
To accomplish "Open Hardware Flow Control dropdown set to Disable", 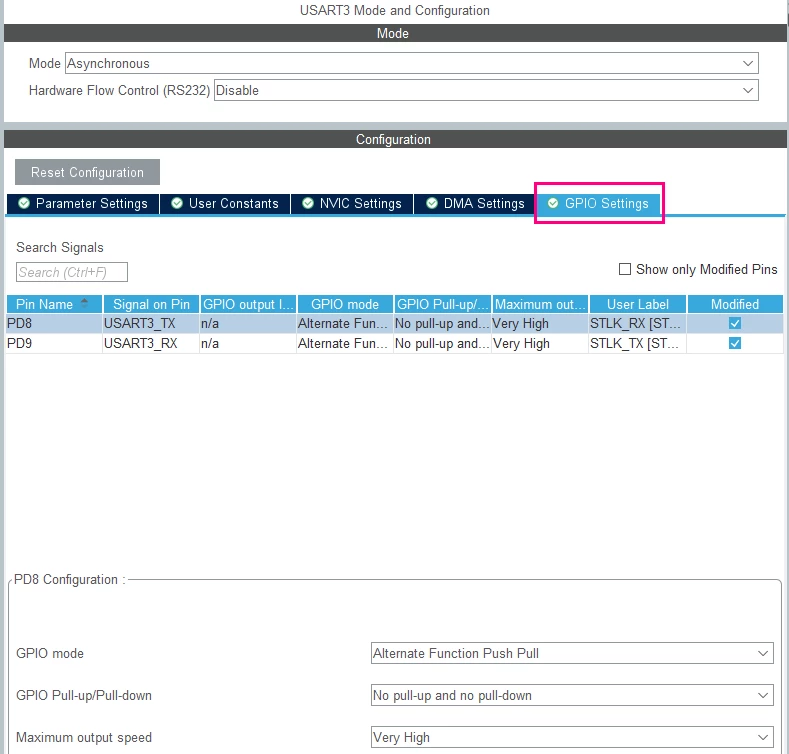I will [486, 91].
